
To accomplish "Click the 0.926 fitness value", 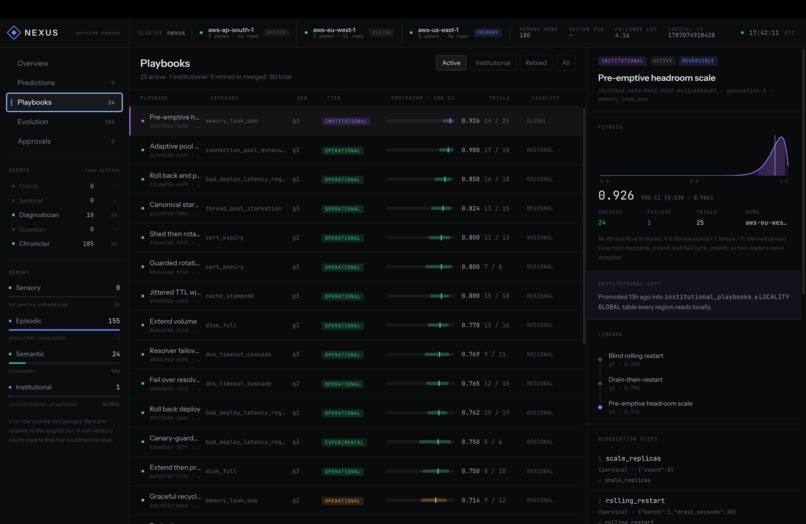I will (616, 196).
